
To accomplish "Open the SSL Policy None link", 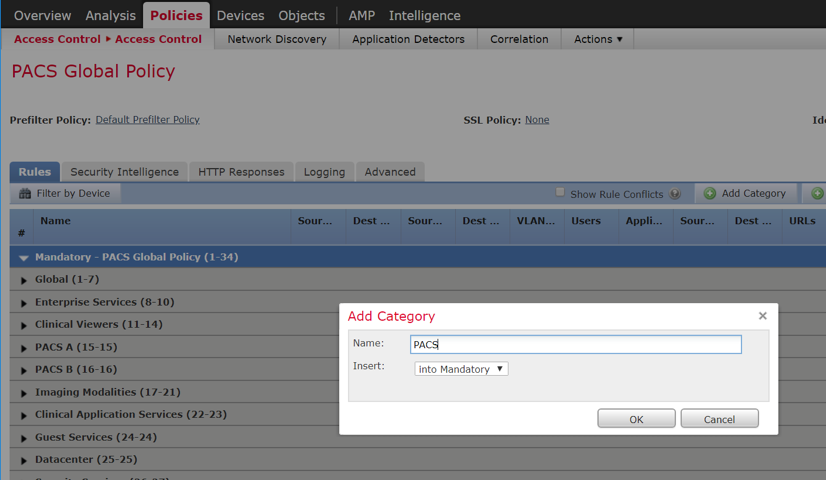I will point(537,120).
